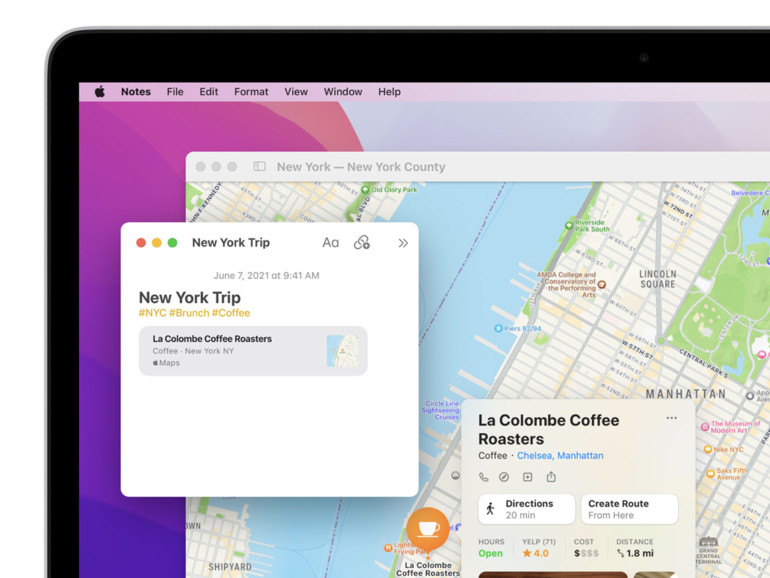This screenshot has width=770, height=578.
Task: Click the map thumbnail in the note link card
Action: pos(342,351)
